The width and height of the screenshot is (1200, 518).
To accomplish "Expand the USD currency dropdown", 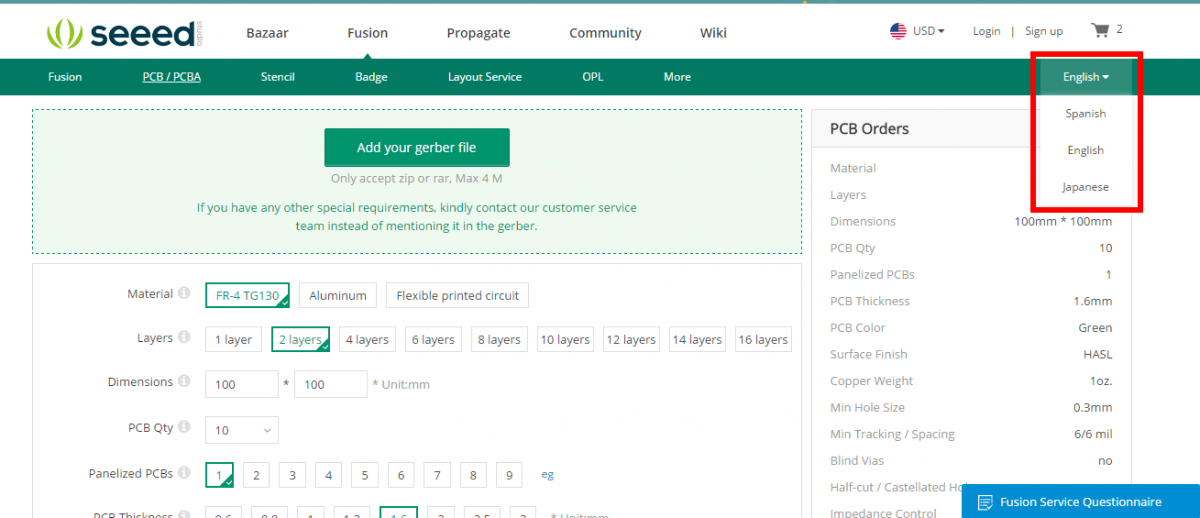I will pyautogui.click(x=928, y=31).
